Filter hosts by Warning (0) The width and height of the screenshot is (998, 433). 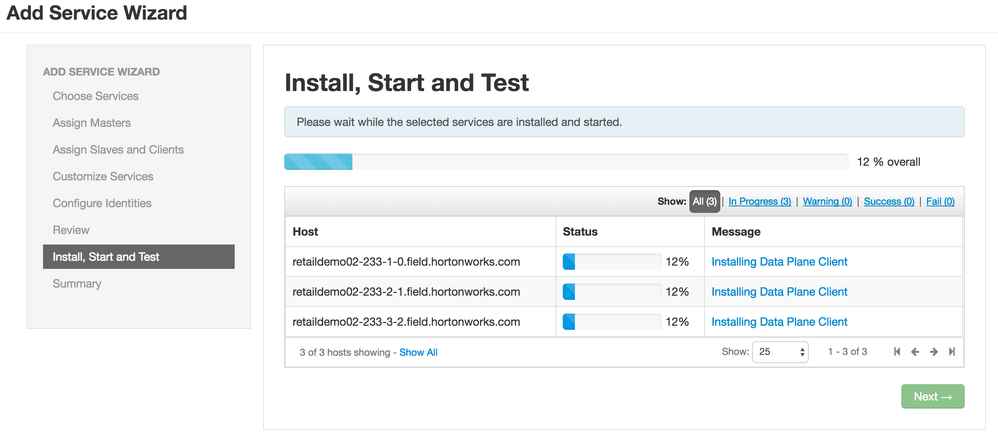[x=827, y=202]
